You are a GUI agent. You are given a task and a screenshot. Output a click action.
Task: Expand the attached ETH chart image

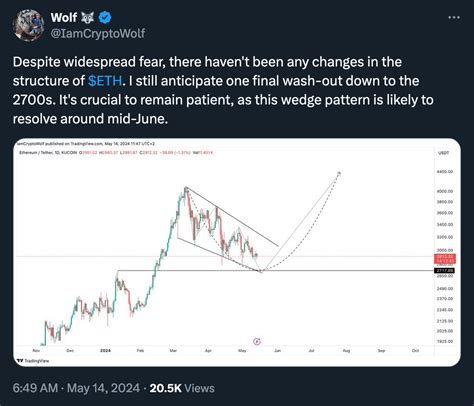coord(237,252)
